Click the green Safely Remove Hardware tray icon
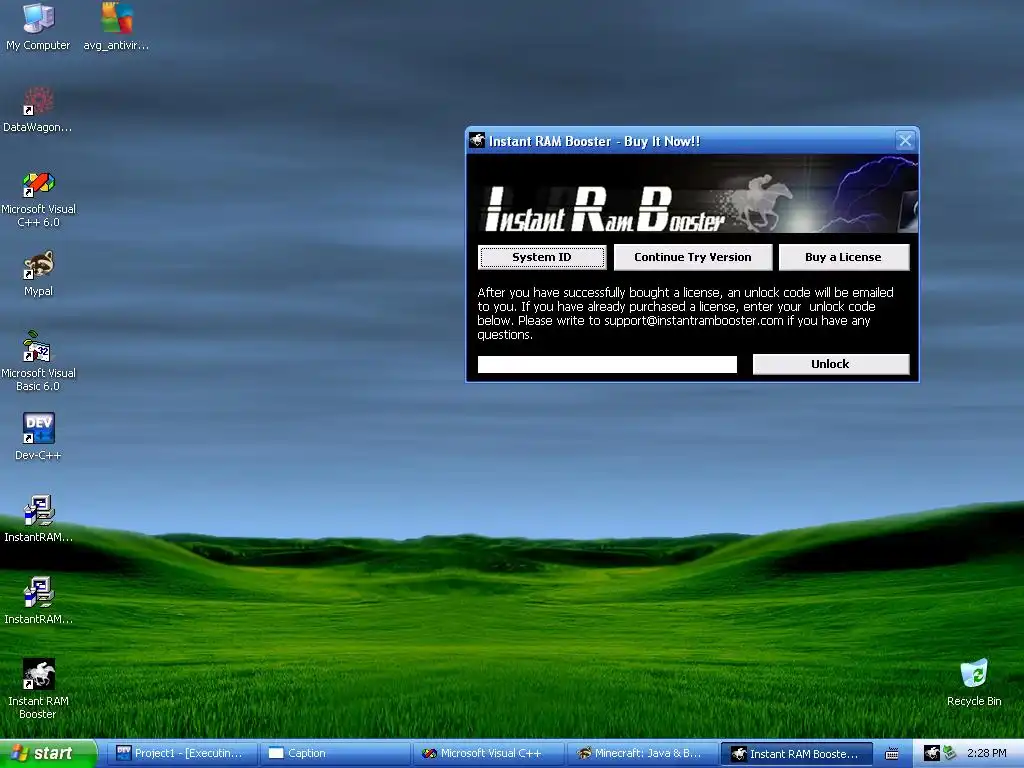 pyautogui.click(x=949, y=753)
